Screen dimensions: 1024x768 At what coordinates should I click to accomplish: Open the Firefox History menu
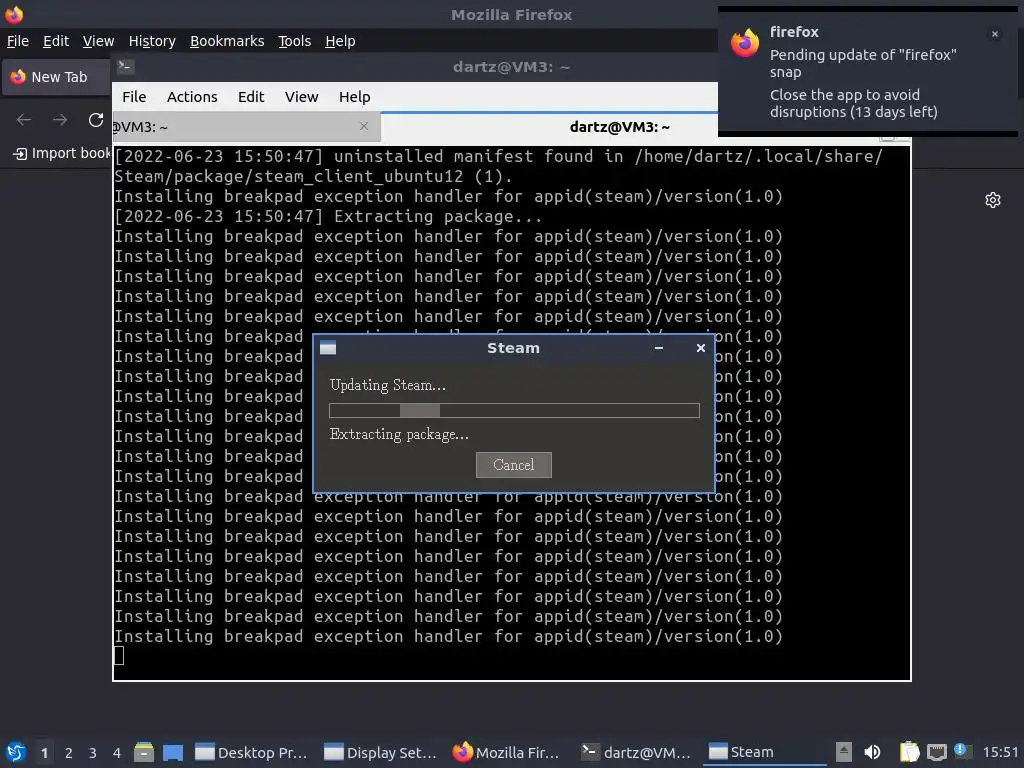tap(152, 41)
